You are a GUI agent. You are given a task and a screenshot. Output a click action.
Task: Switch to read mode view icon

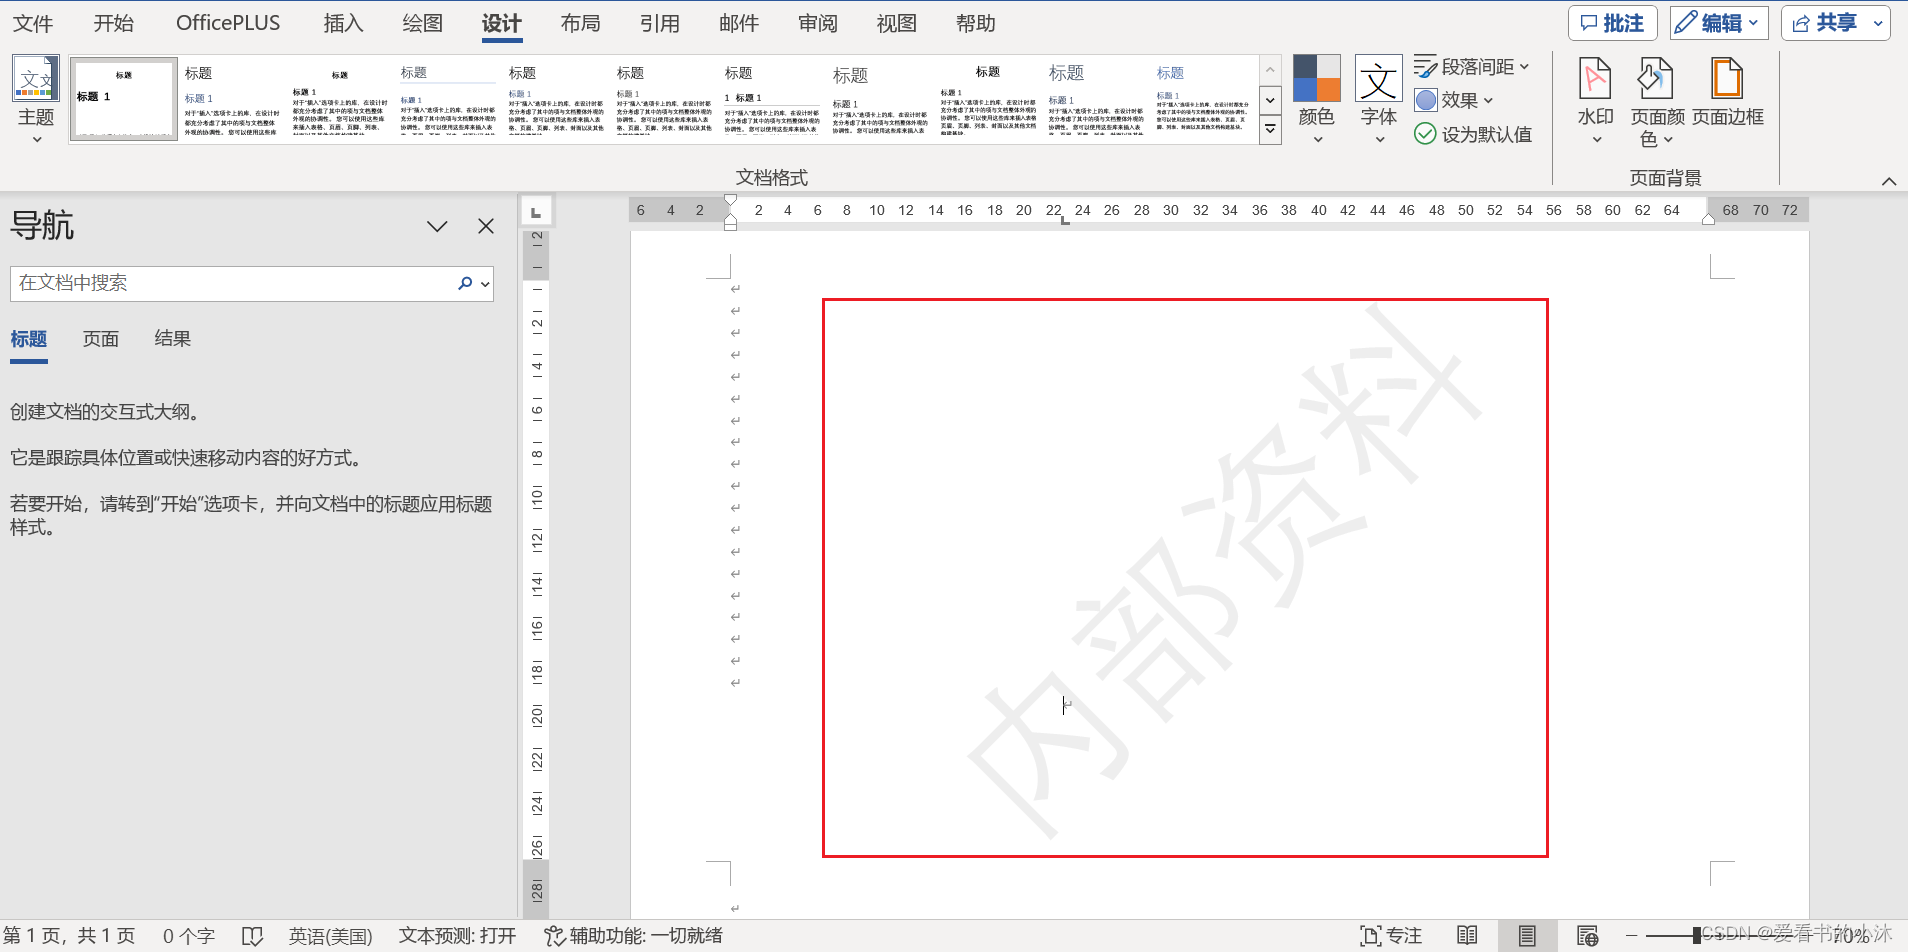coord(1467,936)
